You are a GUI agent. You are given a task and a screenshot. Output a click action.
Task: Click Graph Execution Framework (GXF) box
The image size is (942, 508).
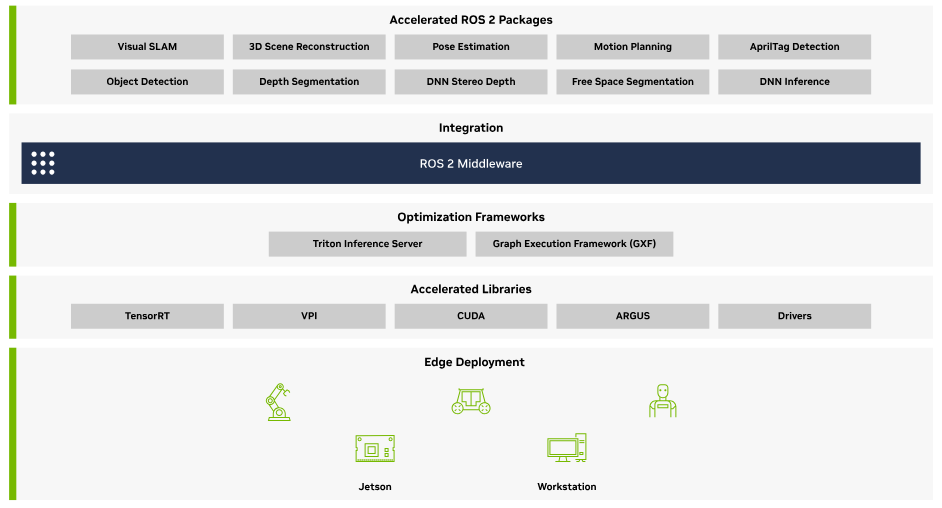(x=574, y=244)
